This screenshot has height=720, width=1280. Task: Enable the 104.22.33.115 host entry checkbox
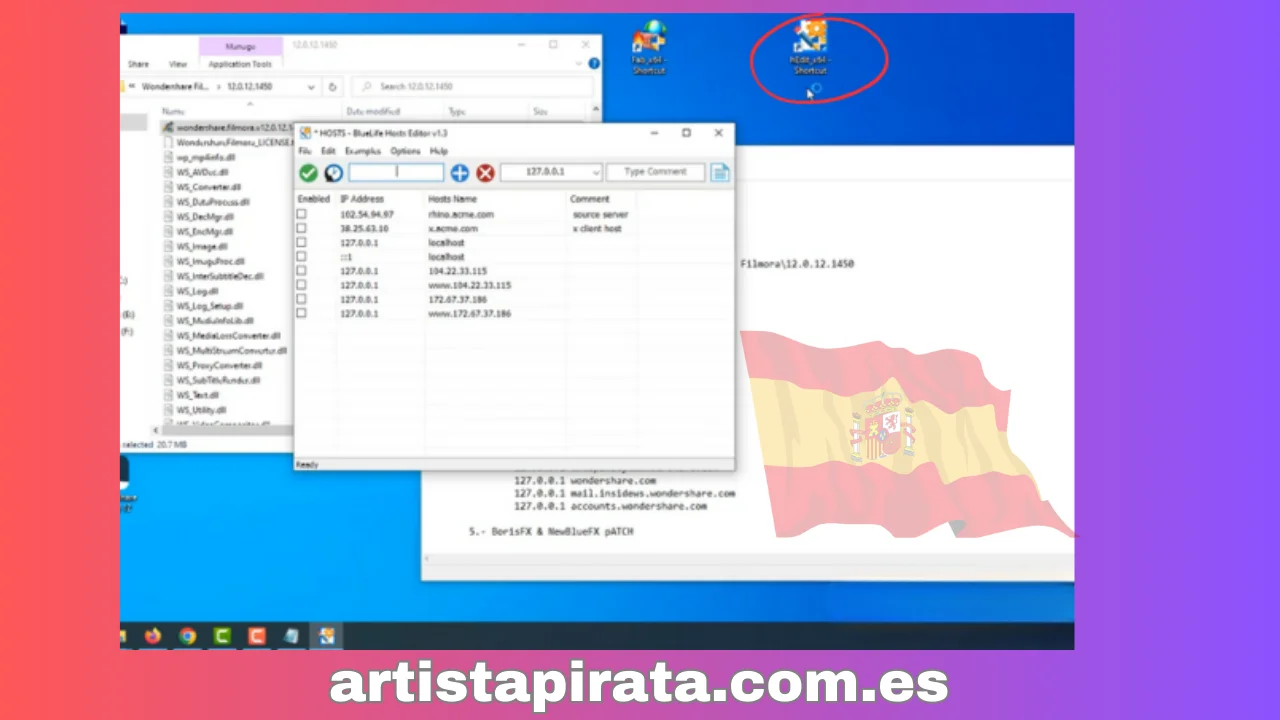[x=301, y=271]
